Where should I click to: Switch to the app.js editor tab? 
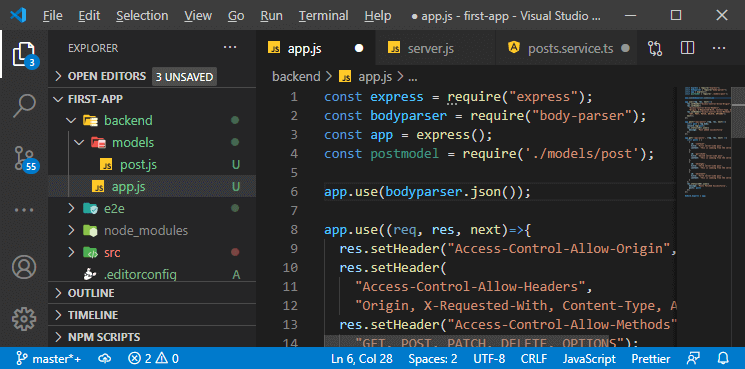coord(316,48)
